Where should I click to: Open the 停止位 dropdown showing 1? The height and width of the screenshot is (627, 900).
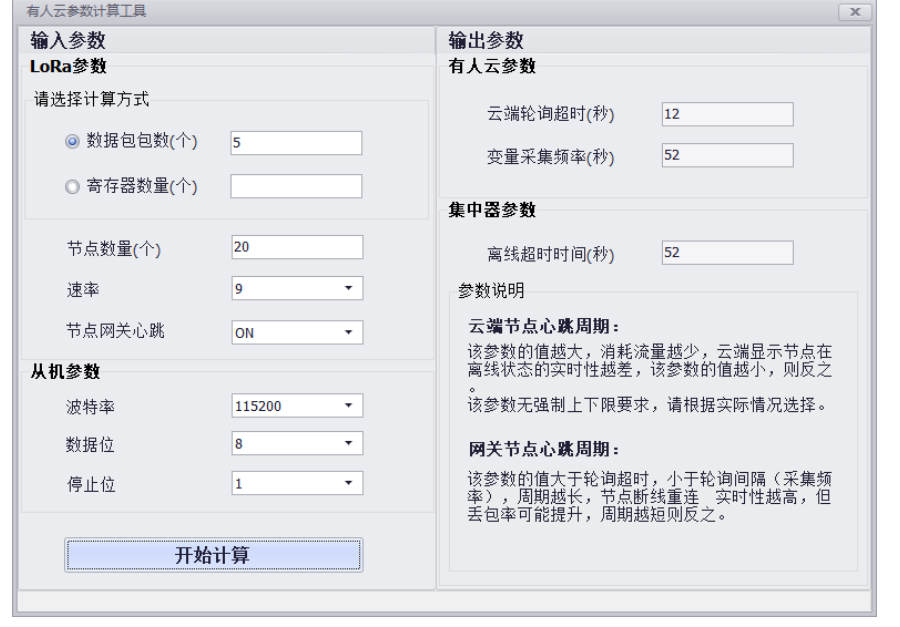(297, 483)
